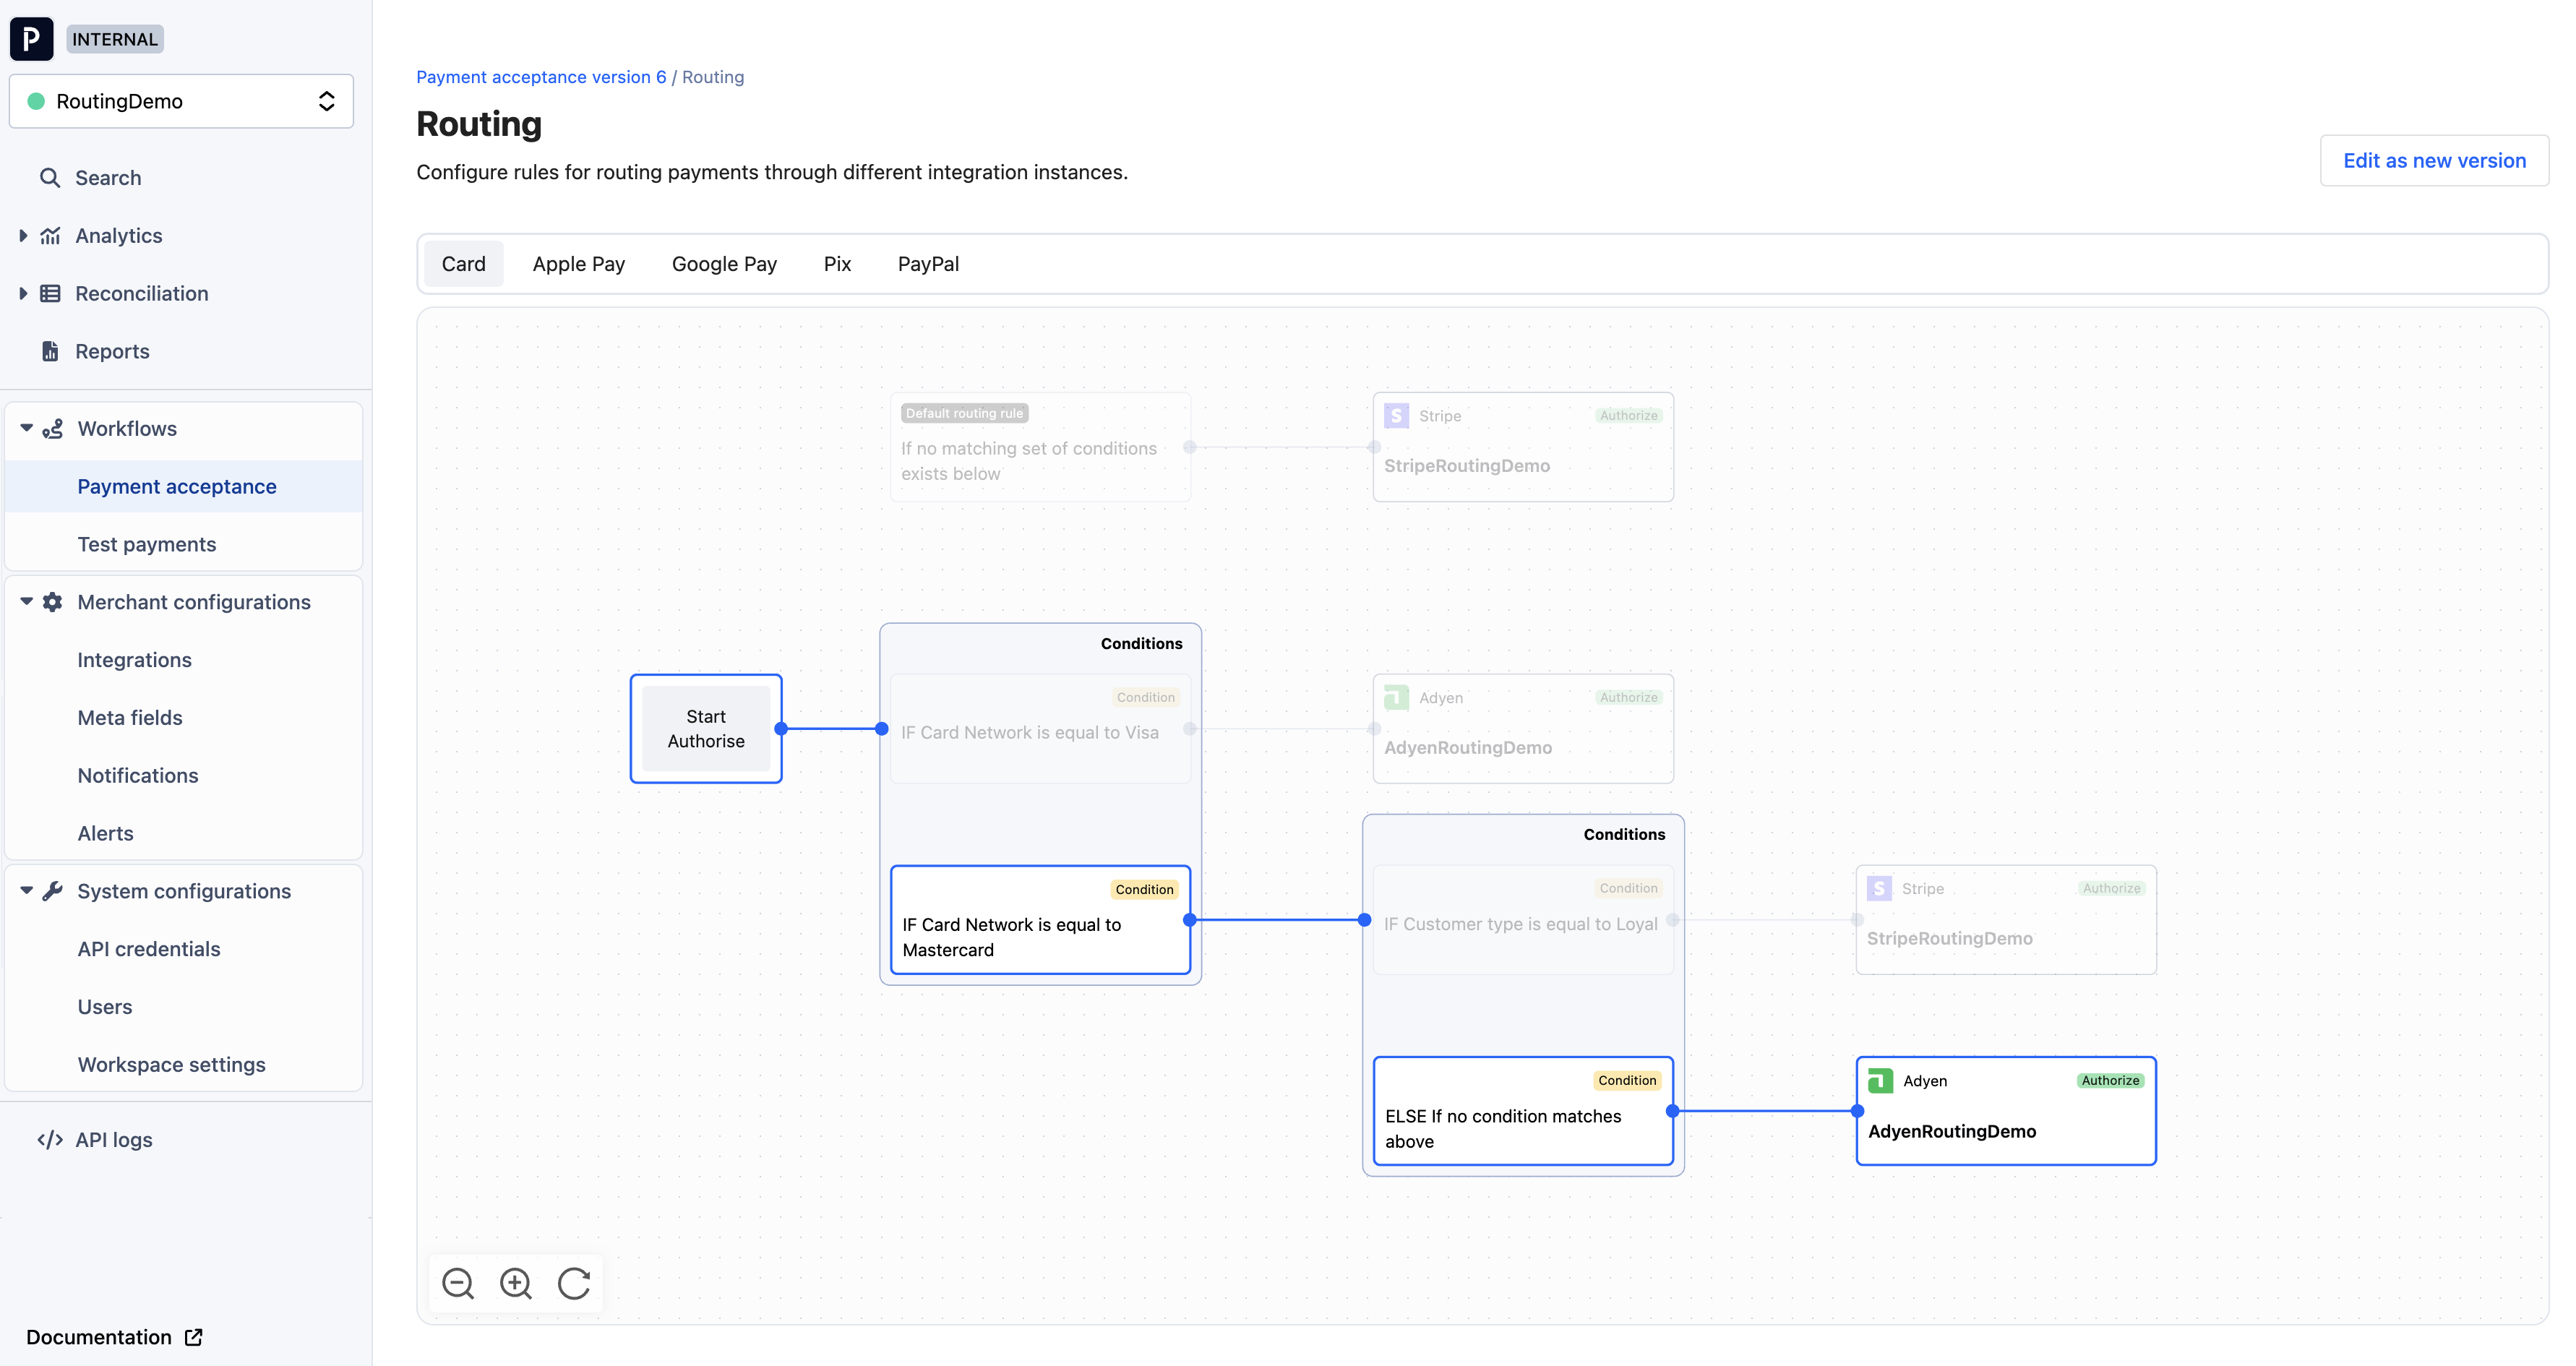Image resolution: width=2576 pixels, height=1366 pixels.
Task: Select the Card Network equals Visa condition
Action: [x=1040, y=729]
